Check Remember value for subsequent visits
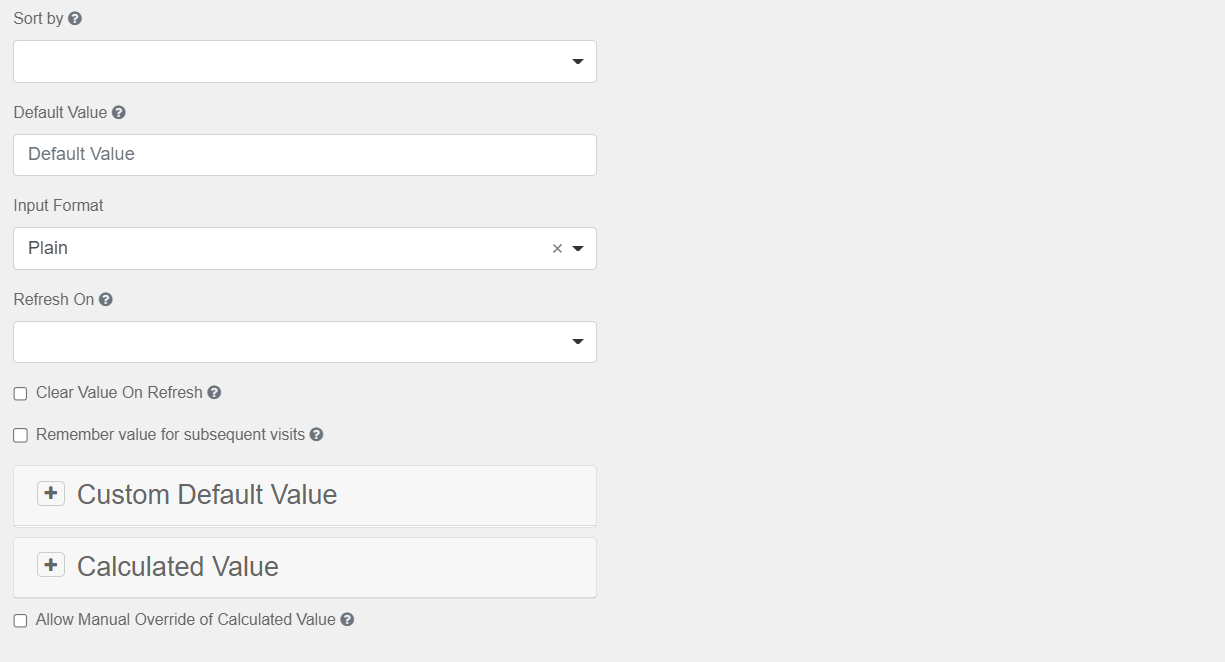The image size is (1225, 662). pos(20,435)
